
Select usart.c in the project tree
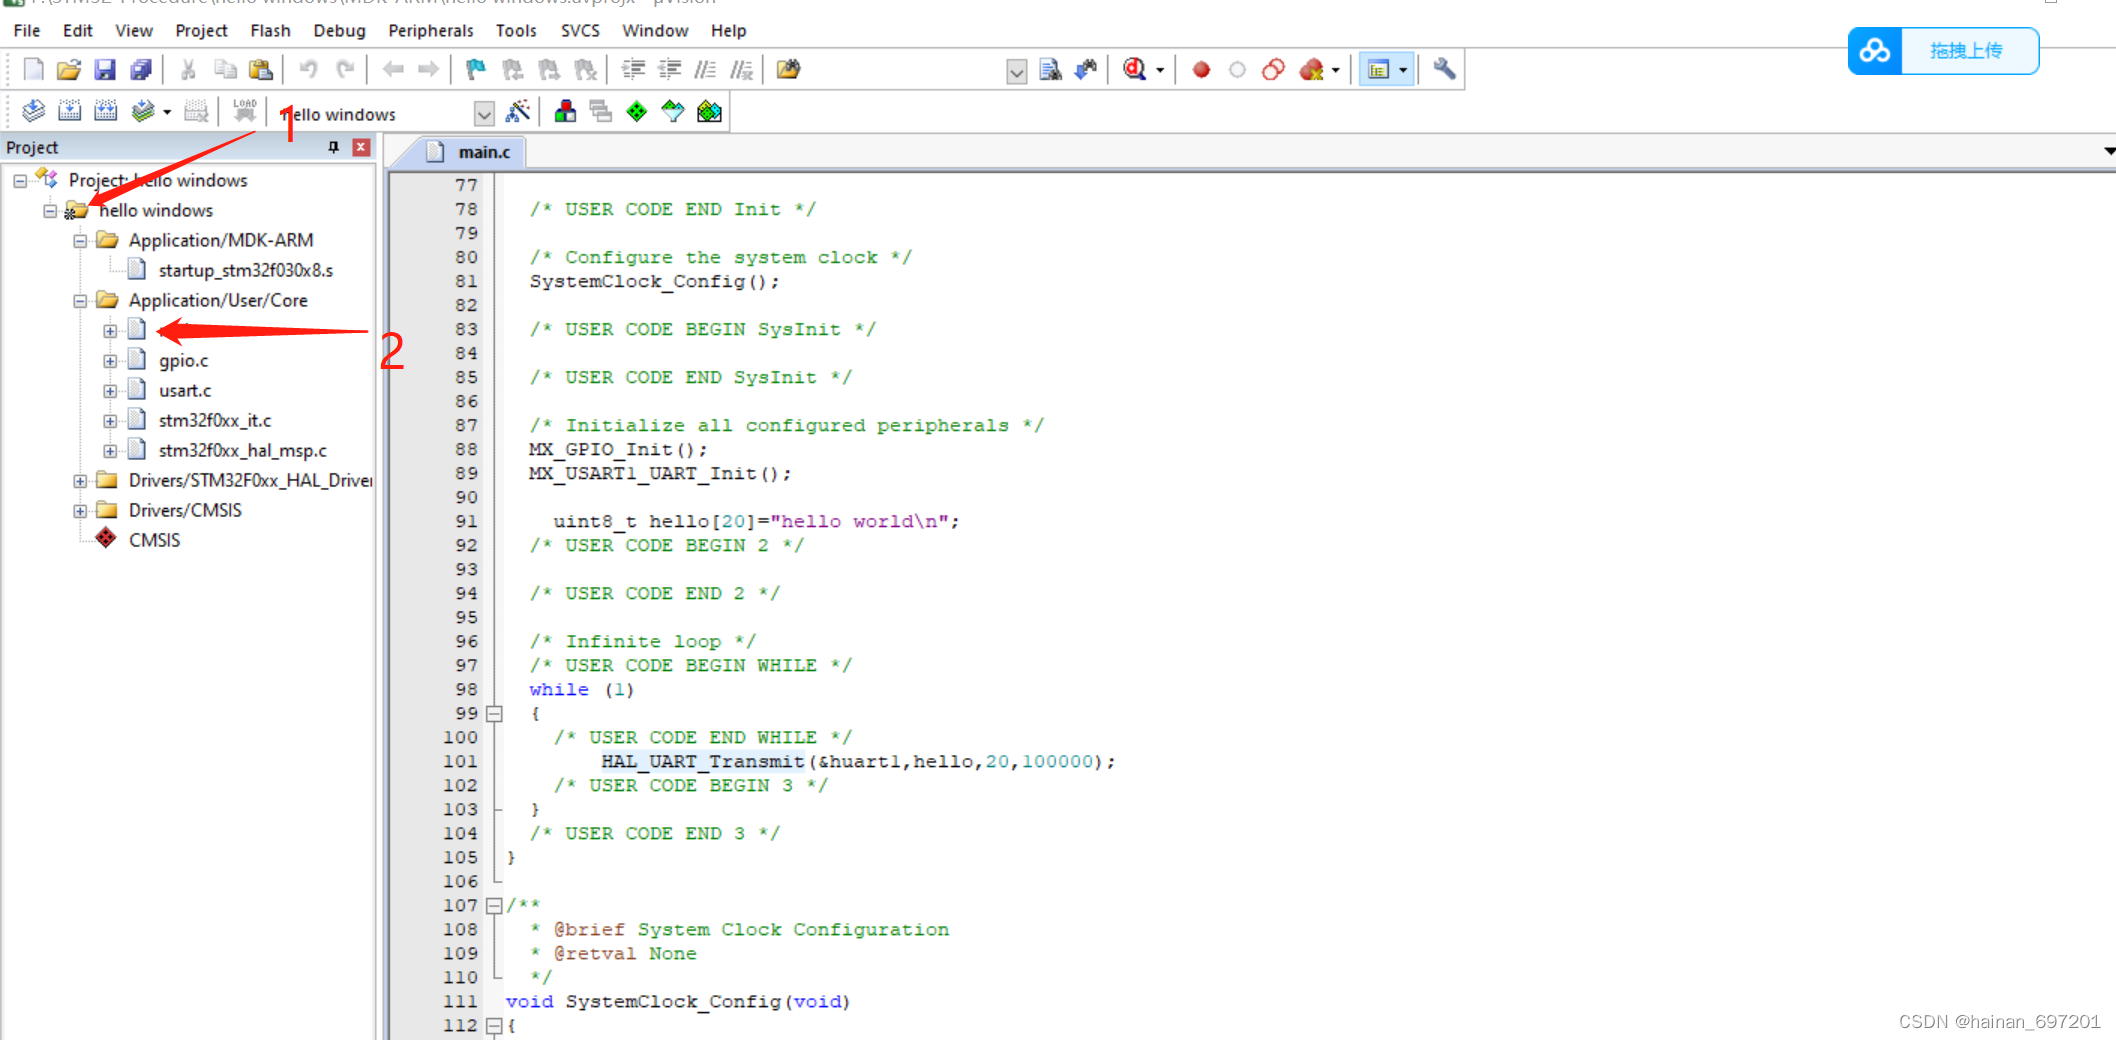[x=184, y=390]
